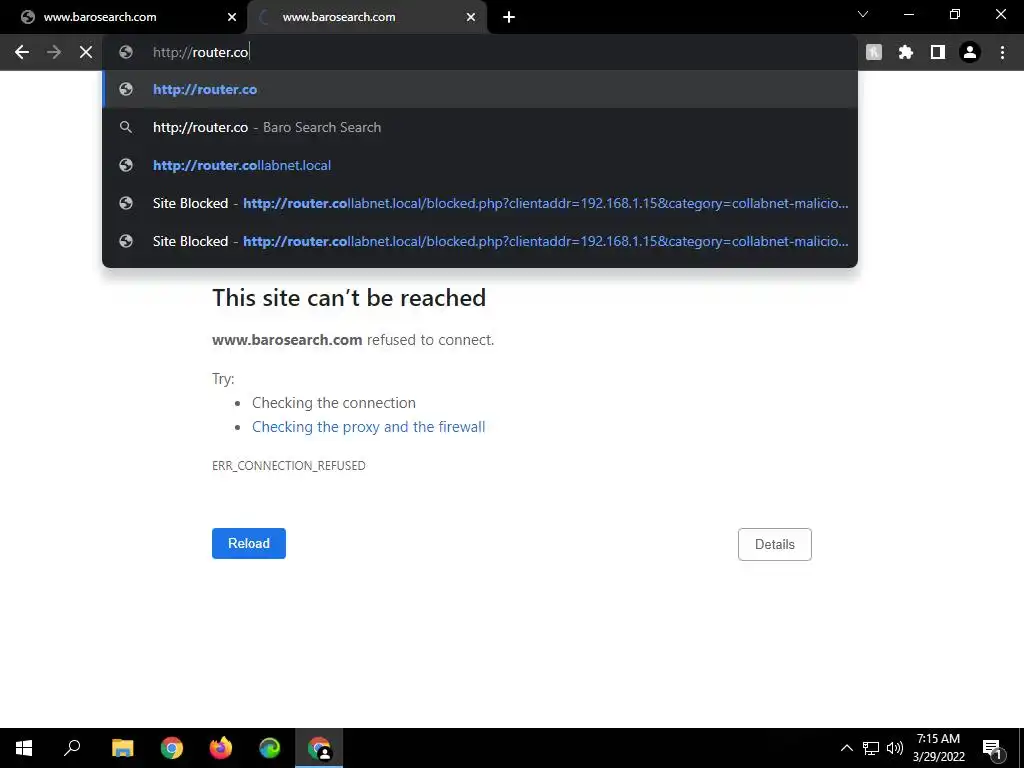Open the notification center icon
1024x768 pixels.
point(992,748)
